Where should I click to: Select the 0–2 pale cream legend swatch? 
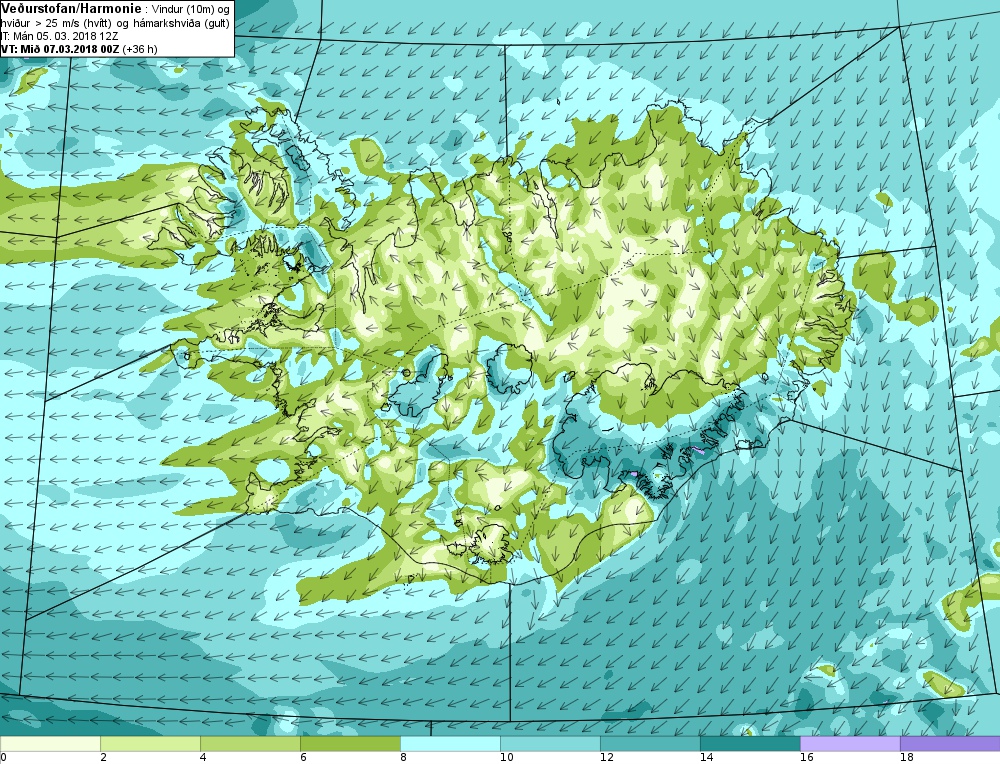point(50,744)
